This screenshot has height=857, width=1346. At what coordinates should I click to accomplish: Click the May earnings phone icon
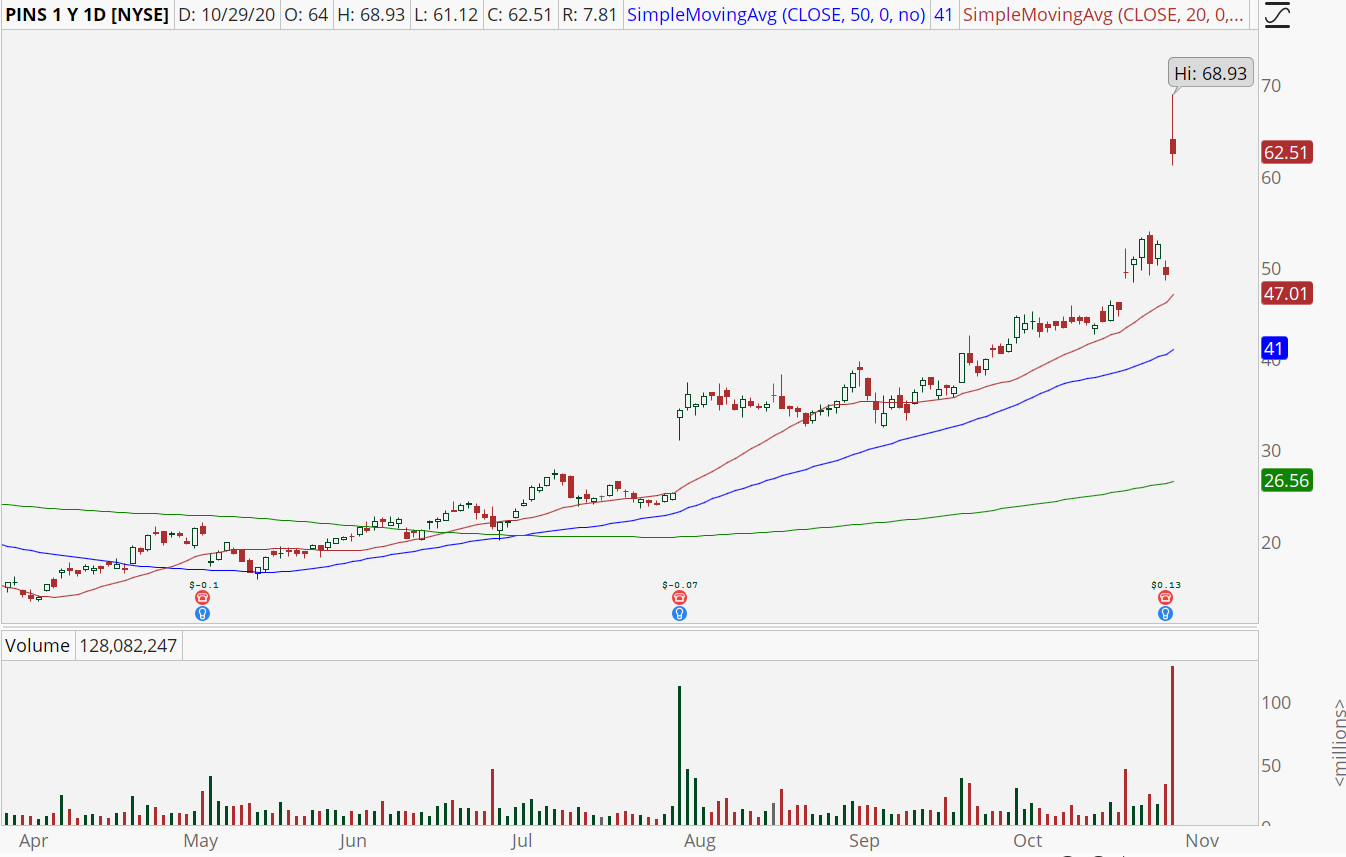point(202,597)
